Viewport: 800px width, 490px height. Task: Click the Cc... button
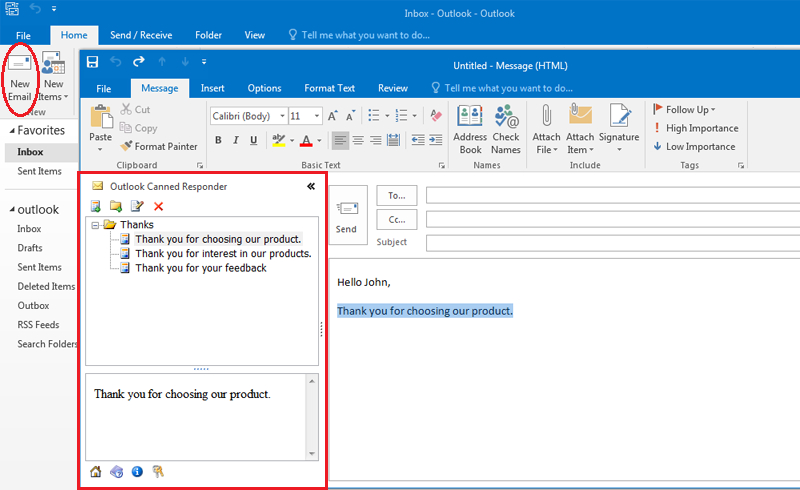[396, 219]
